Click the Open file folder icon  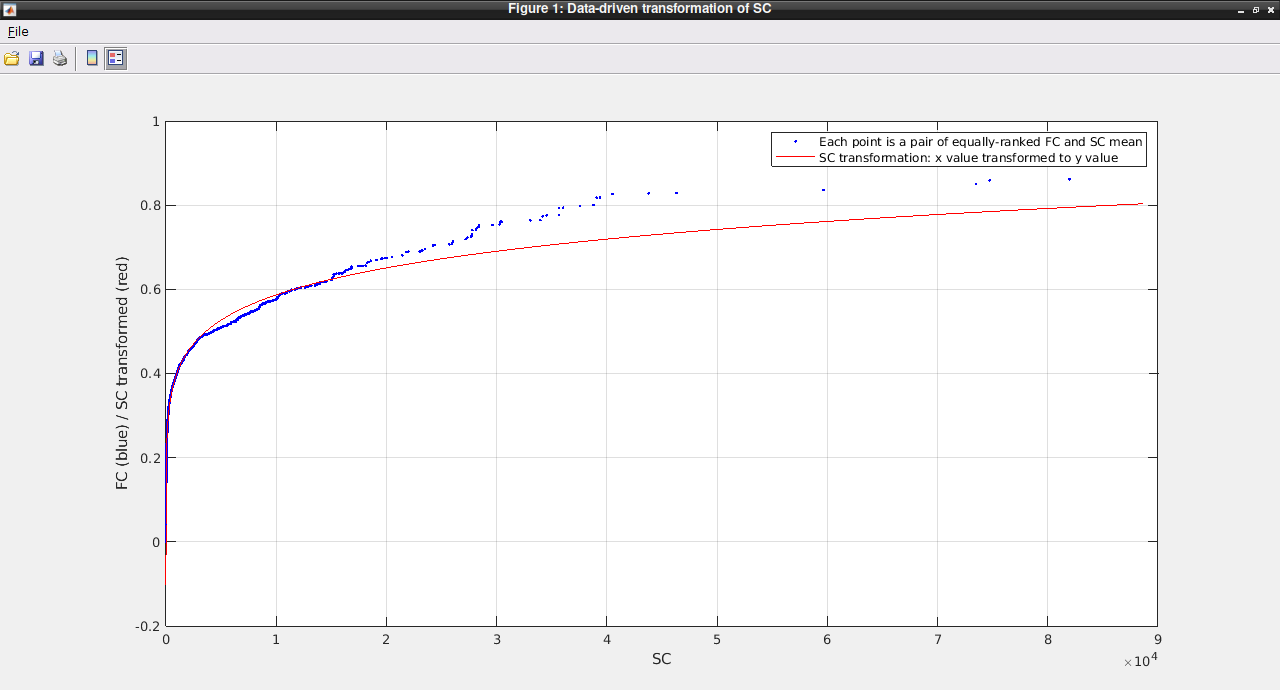(x=12, y=59)
